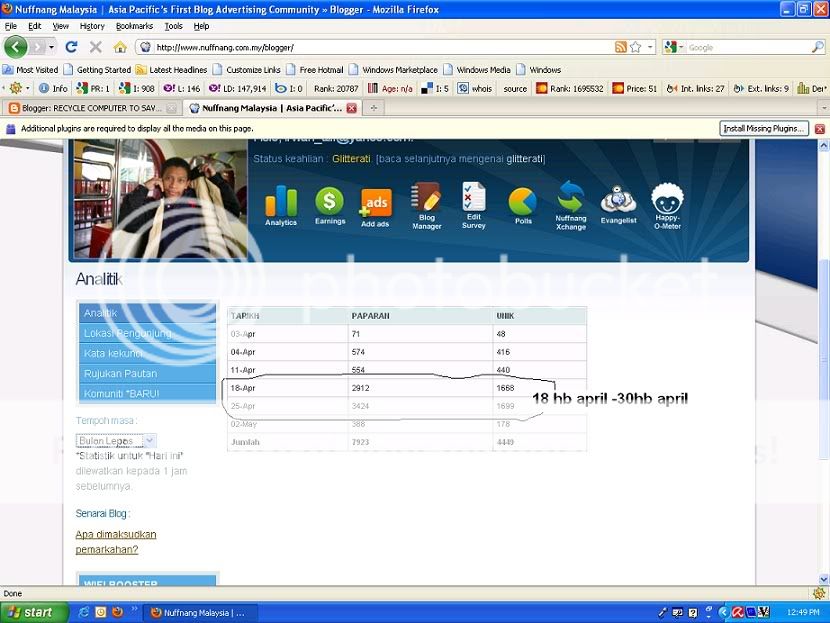
Task: Expand the SEO toolbar gear dropdown arrow
Action: [28, 88]
